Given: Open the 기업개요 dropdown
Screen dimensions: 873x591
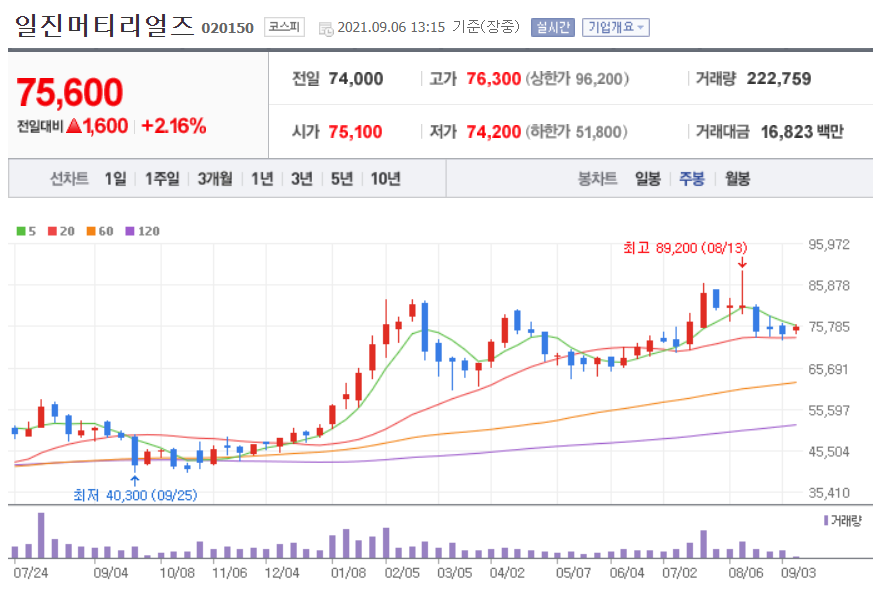Looking at the screenshot, I should point(616,27).
